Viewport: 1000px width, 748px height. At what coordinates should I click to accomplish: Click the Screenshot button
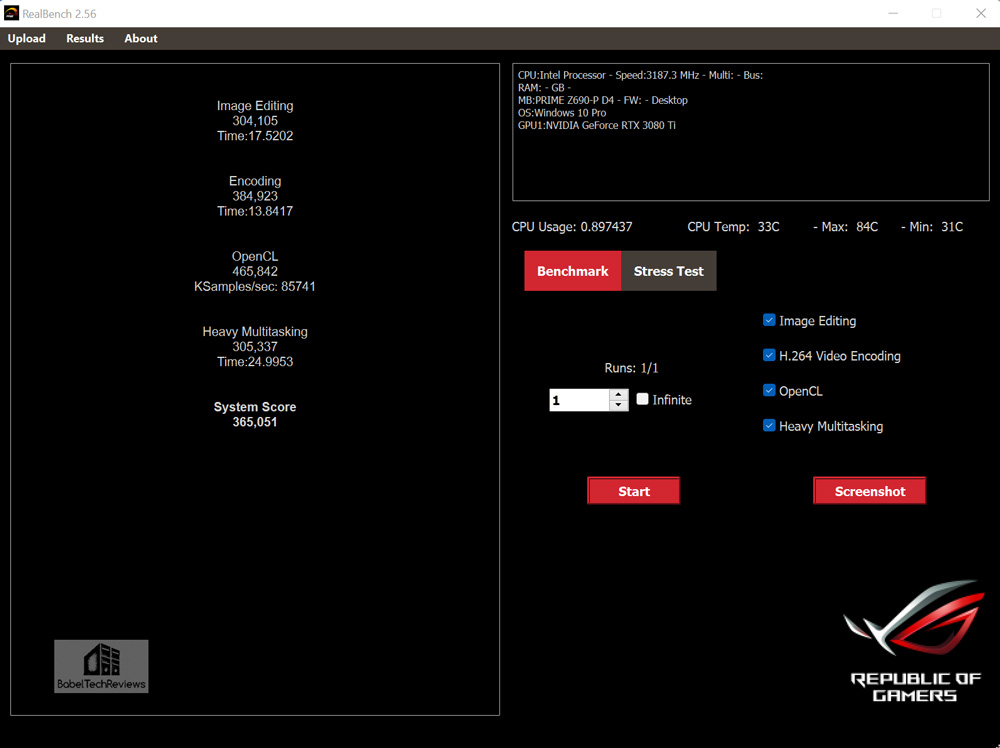coord(870,491)
